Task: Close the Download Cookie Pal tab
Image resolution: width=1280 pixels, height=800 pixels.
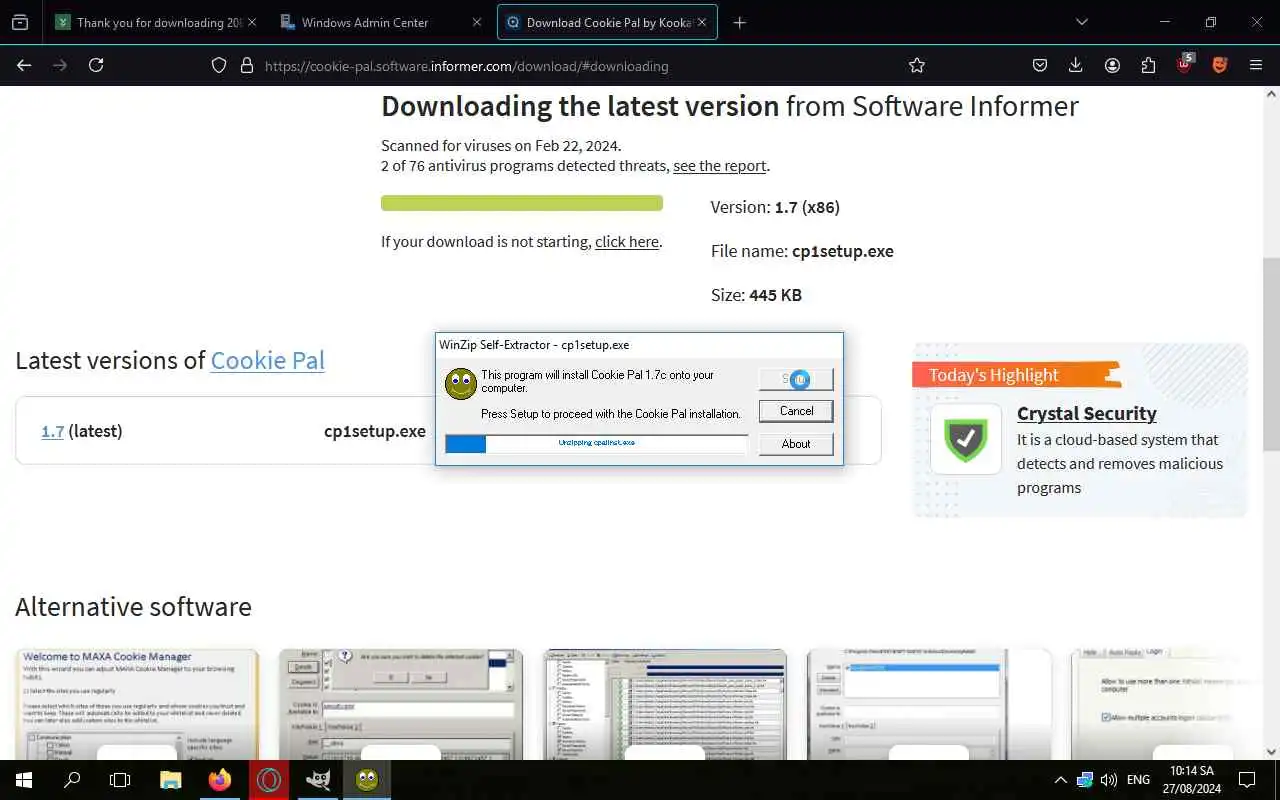Action: pyautogui.click(x=701, y=22)
